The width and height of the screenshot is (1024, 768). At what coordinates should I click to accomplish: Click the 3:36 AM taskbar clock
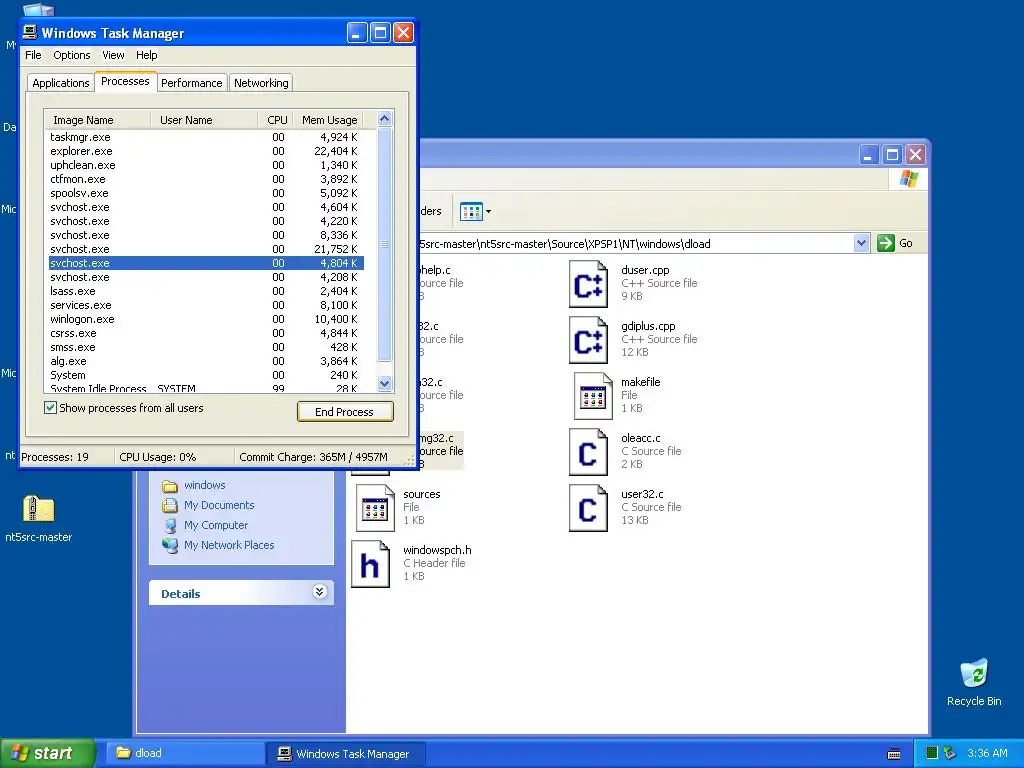click(x=987, y=753)
